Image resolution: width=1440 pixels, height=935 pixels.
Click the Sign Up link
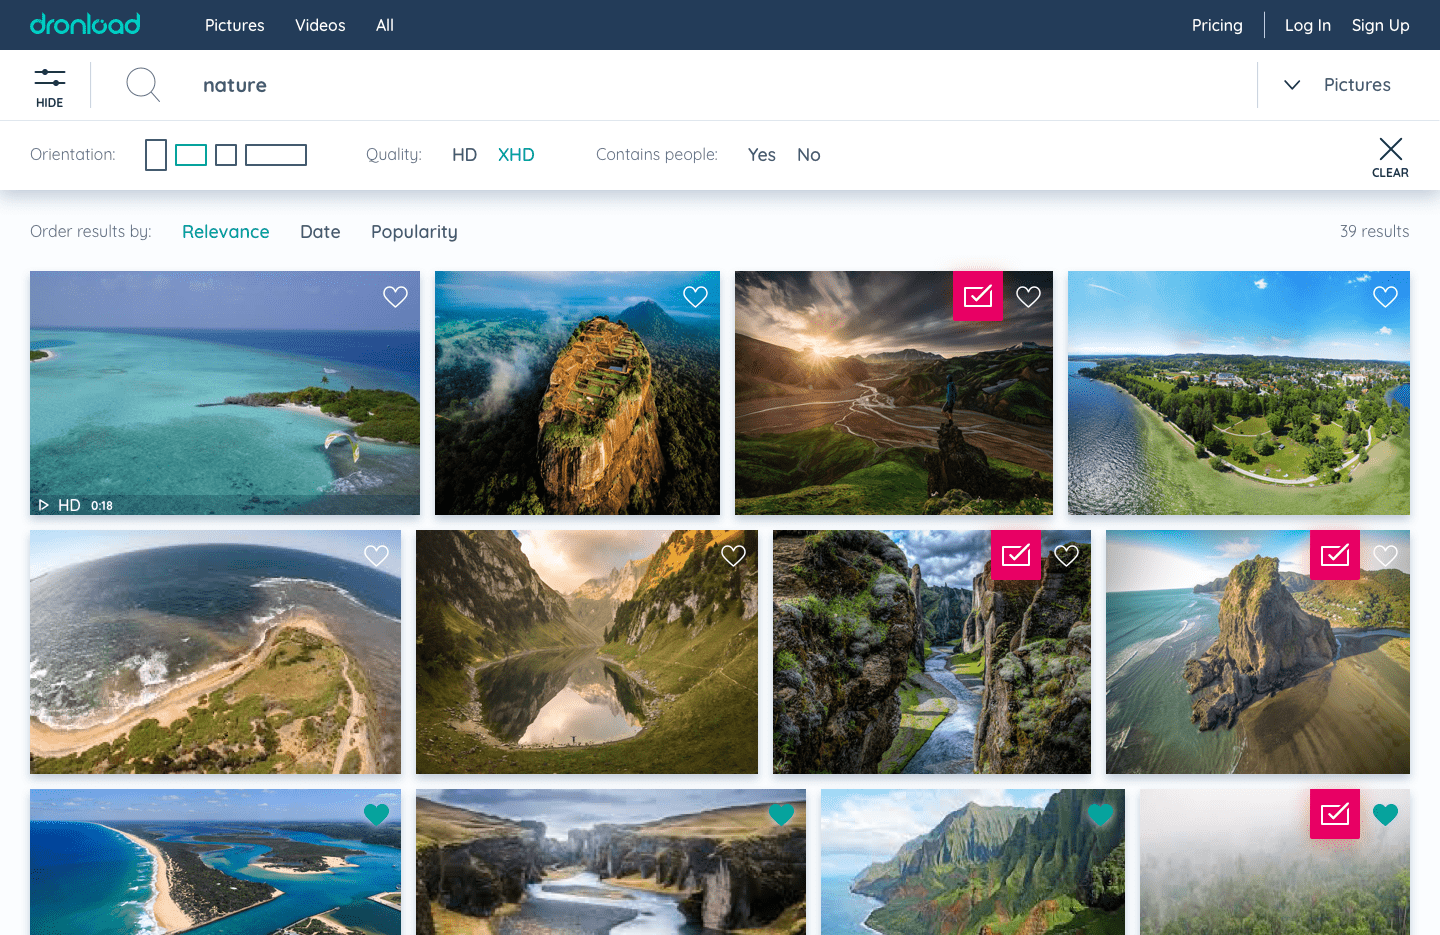pyautogui.click(x=1381, y=25)
